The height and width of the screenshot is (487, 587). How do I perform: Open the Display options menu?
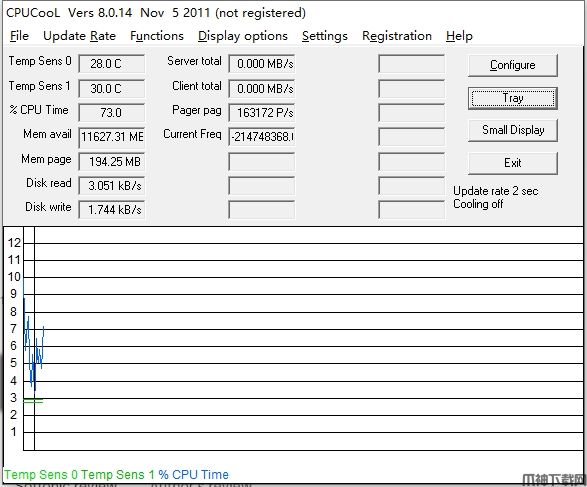click(243, 36)
